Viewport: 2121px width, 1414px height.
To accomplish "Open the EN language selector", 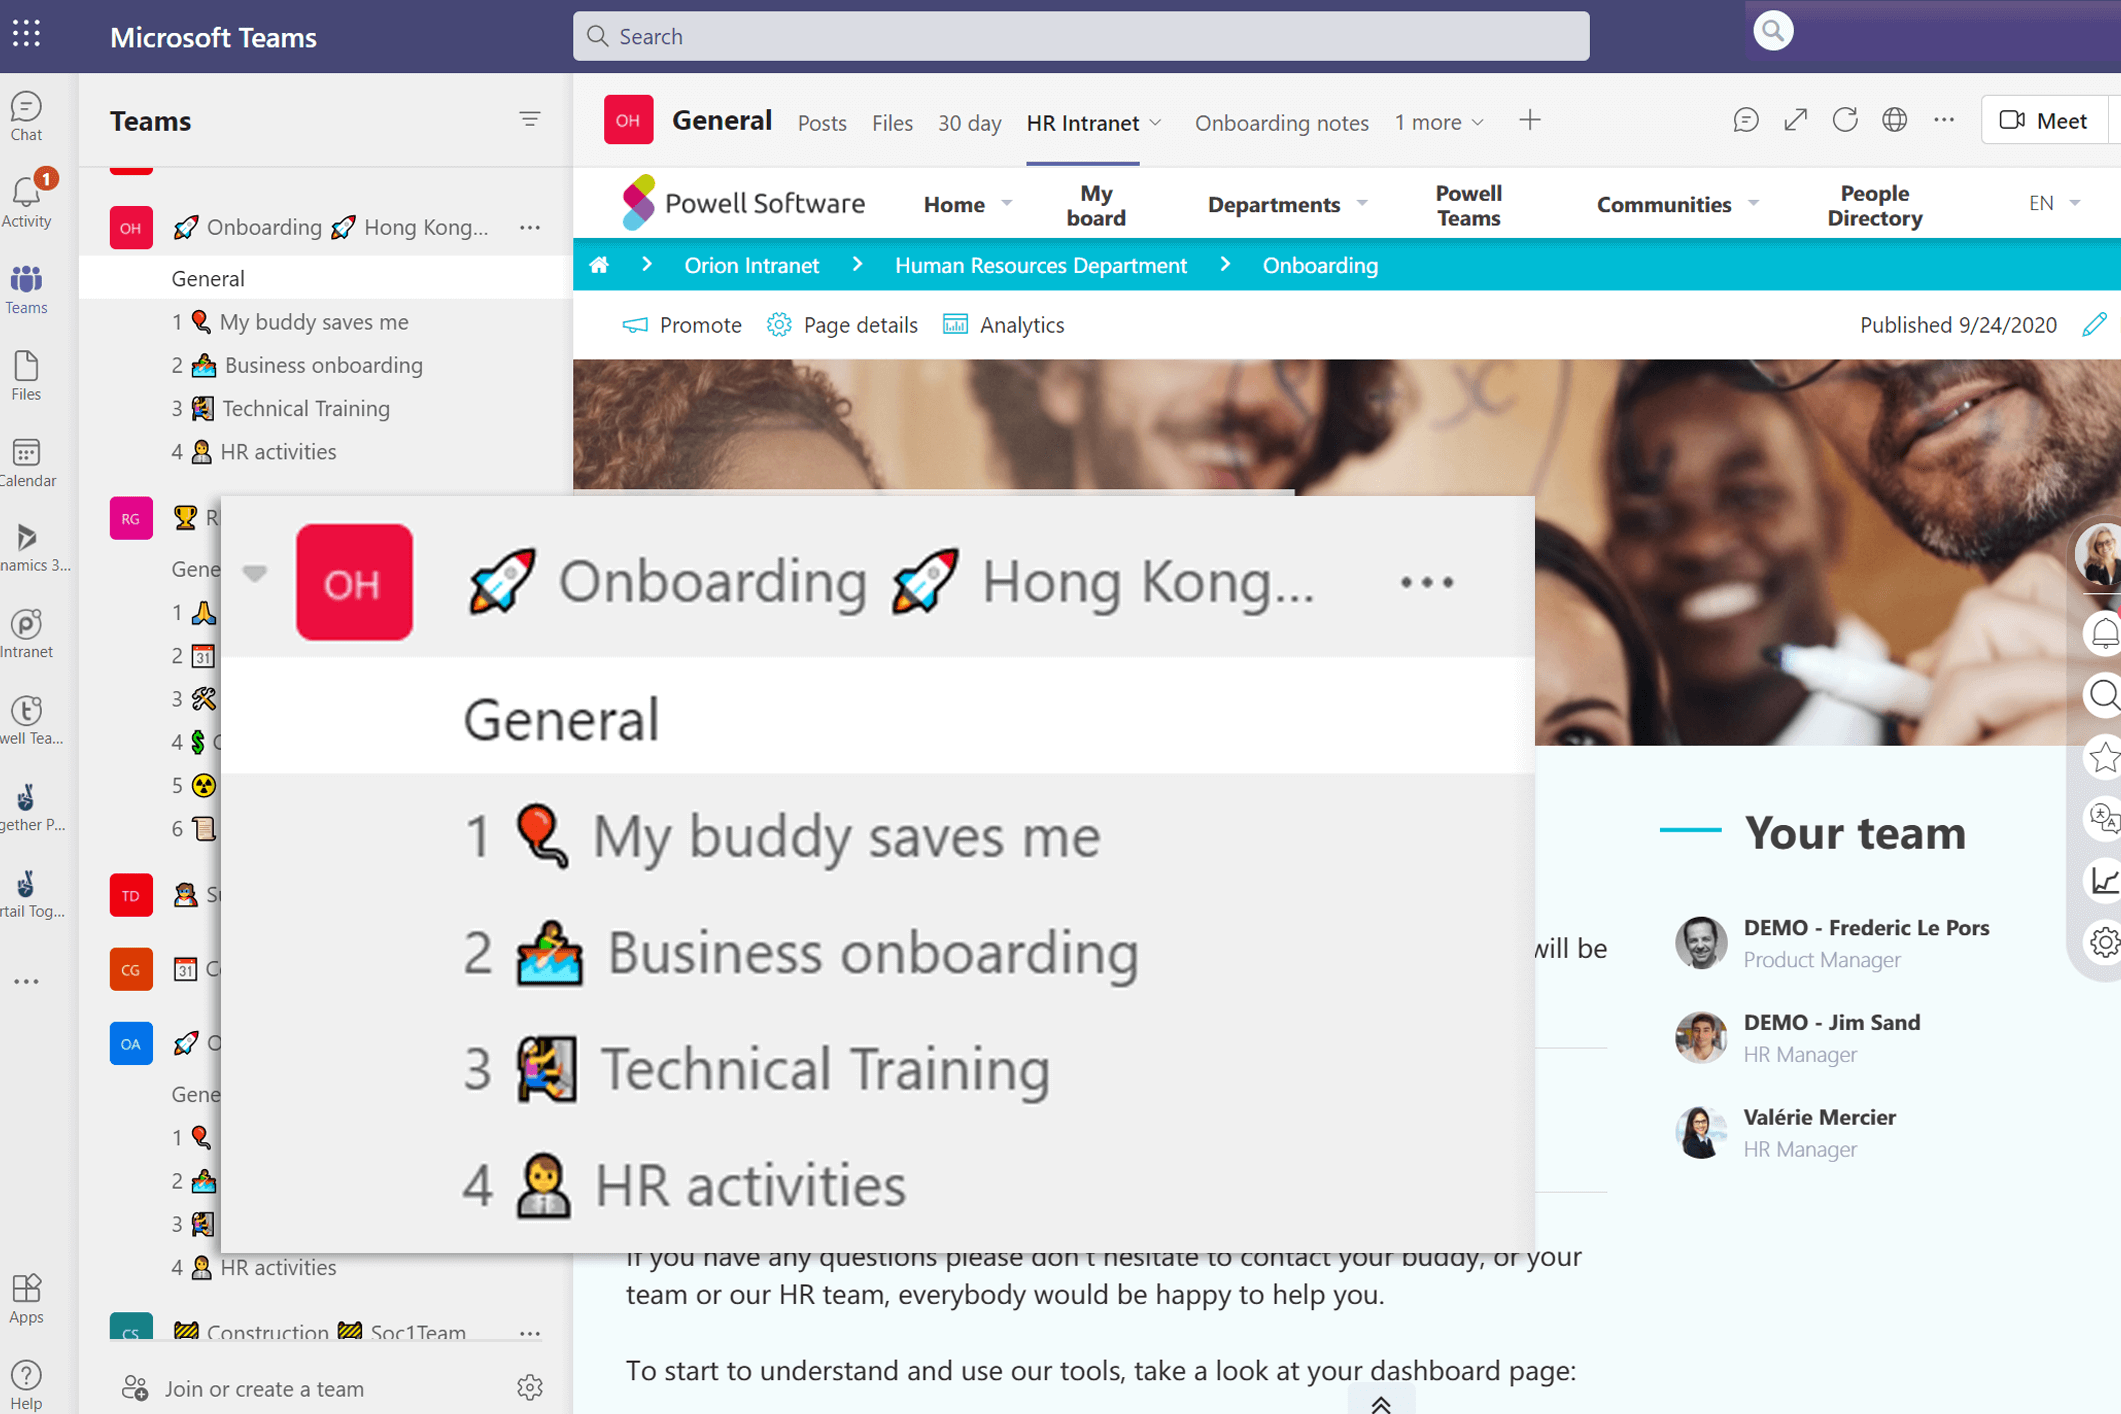I will click(2054, 203).
